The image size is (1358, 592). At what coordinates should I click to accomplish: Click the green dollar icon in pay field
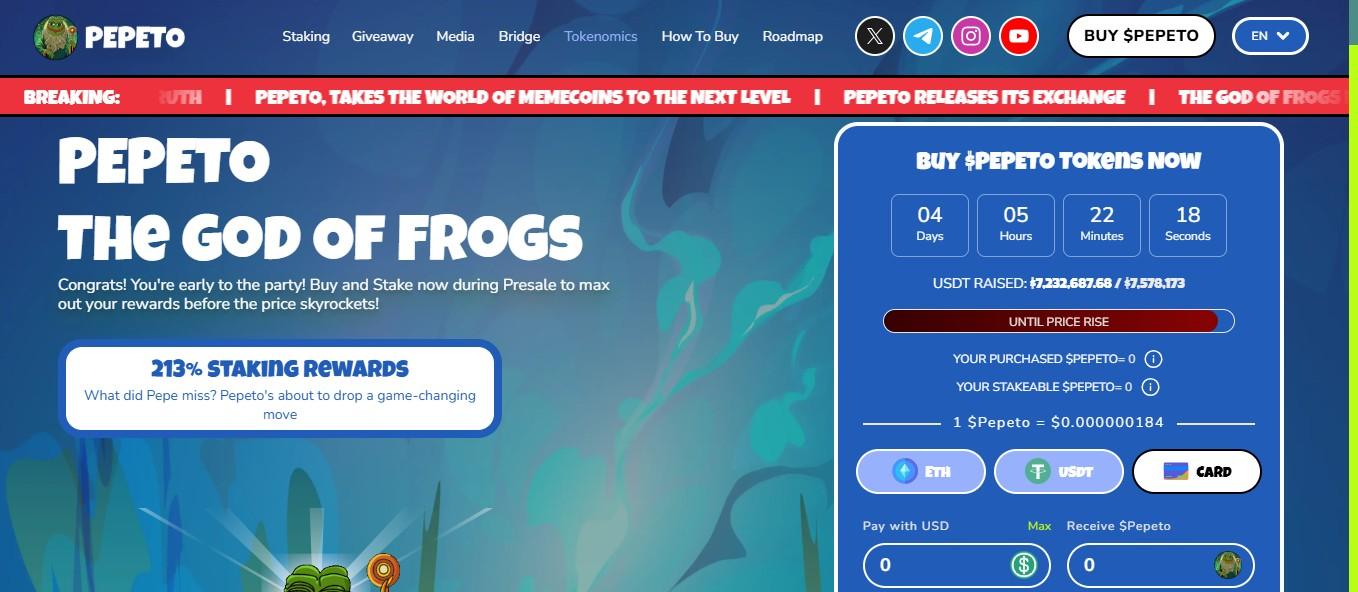pos(1024,565)
